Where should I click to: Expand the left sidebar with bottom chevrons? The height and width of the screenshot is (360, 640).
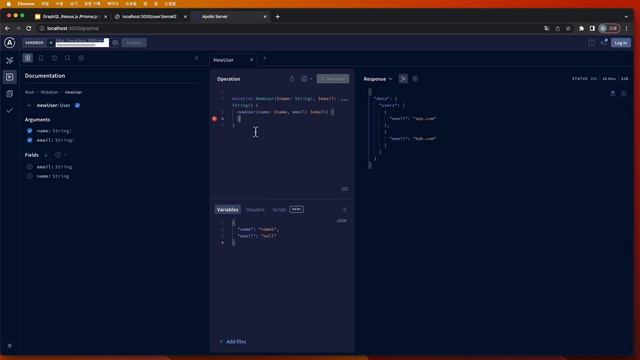click(10, 346)
